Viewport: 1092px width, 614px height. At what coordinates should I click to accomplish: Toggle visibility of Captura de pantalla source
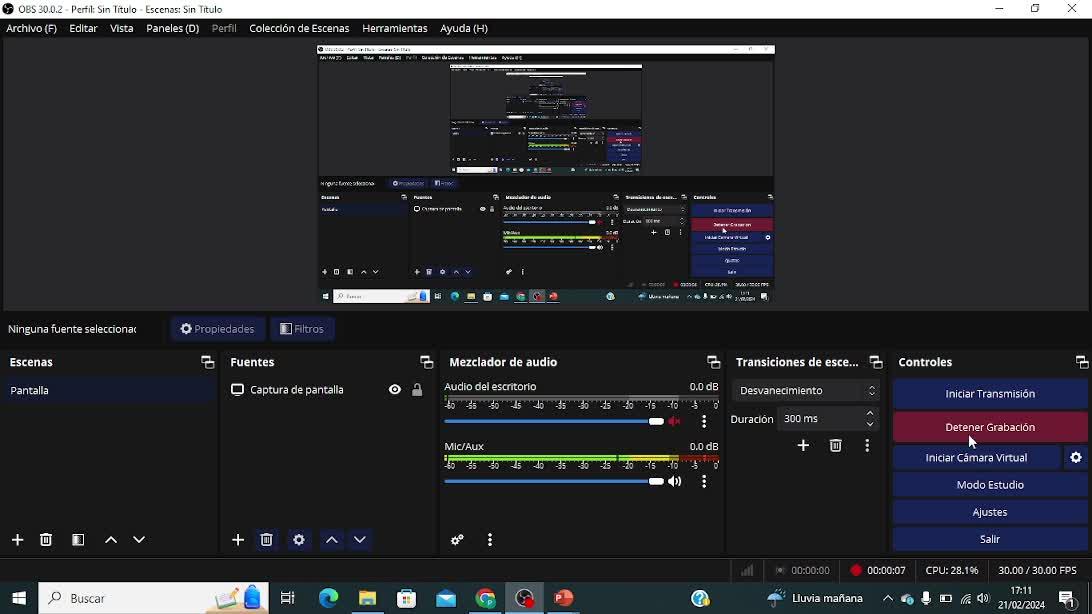[395, 390]
